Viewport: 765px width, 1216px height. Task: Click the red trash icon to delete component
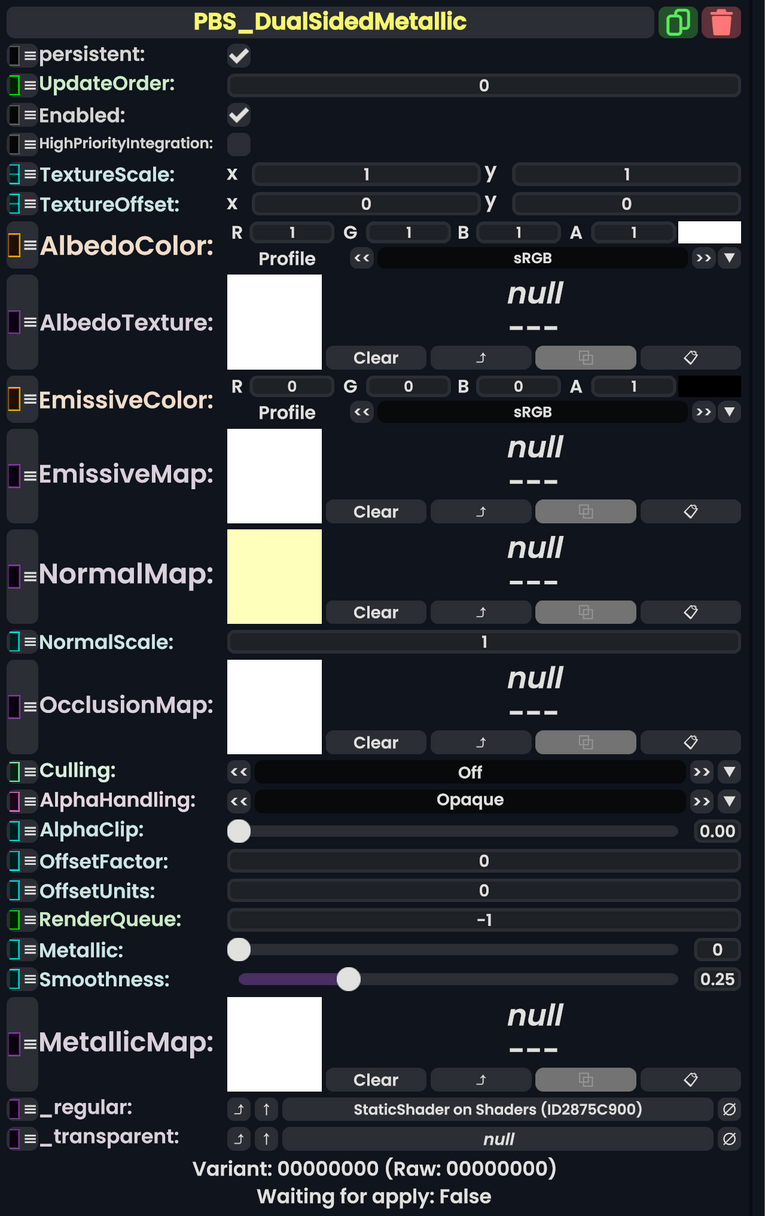721,22
